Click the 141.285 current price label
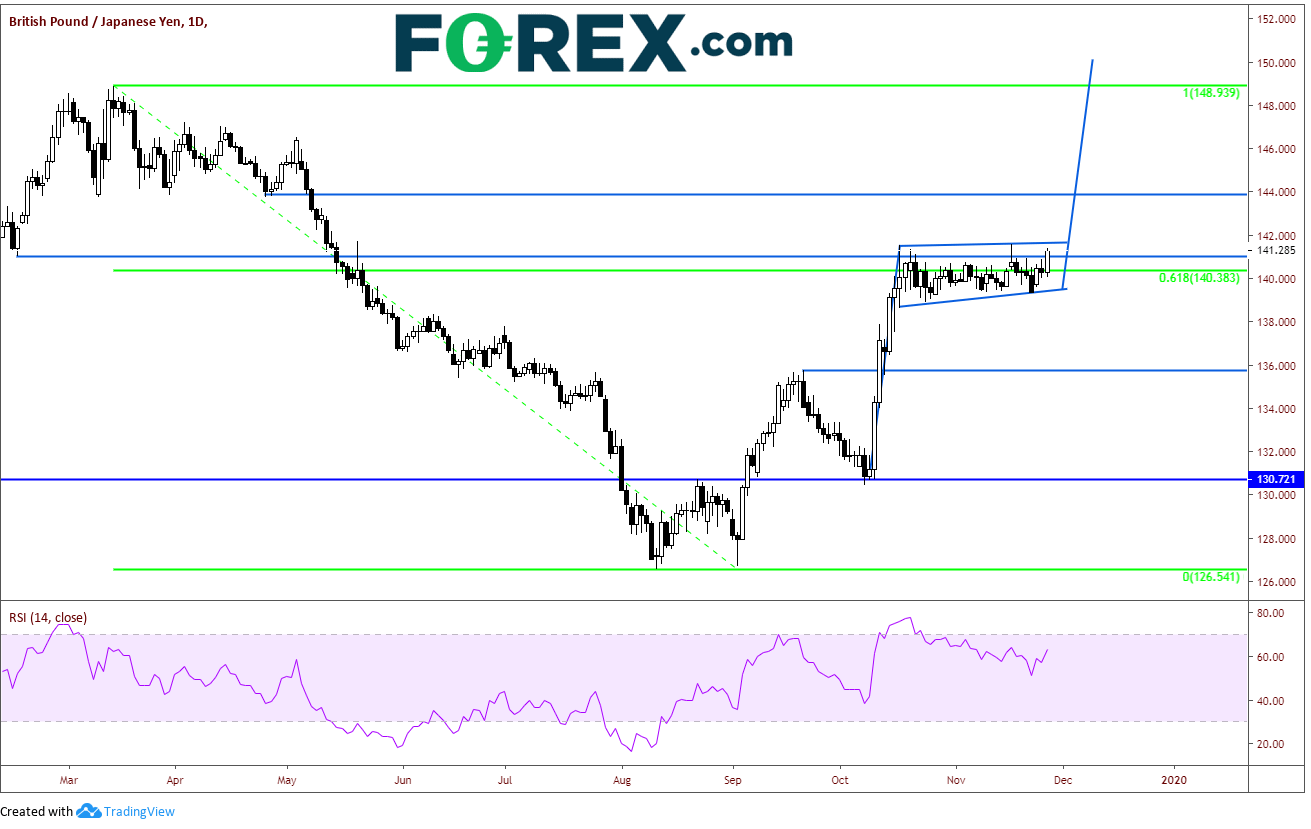 pos(1277,250)
